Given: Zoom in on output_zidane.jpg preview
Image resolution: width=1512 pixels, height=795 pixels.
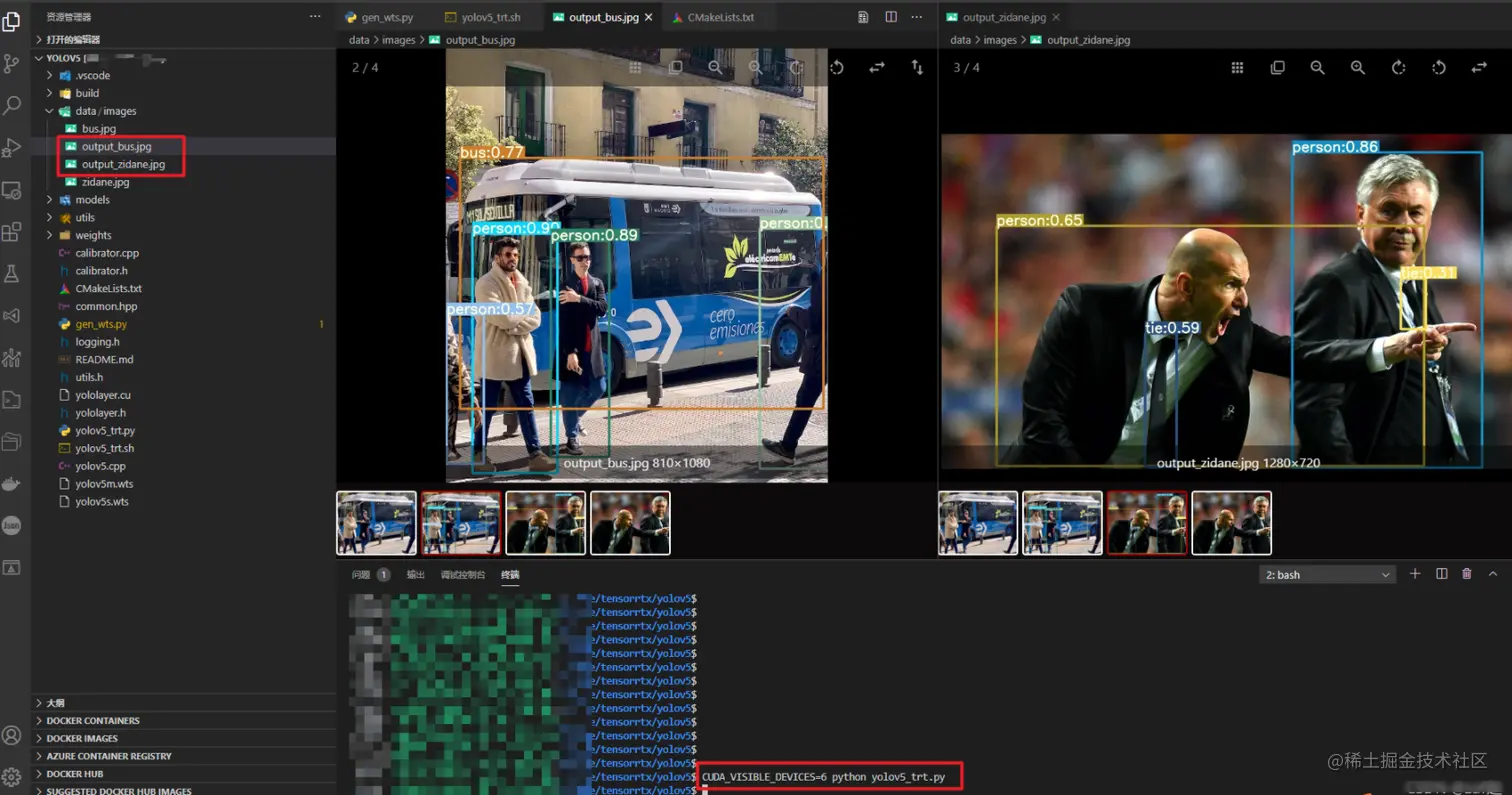Looking at the screenshot, I should coord(1358,67).
